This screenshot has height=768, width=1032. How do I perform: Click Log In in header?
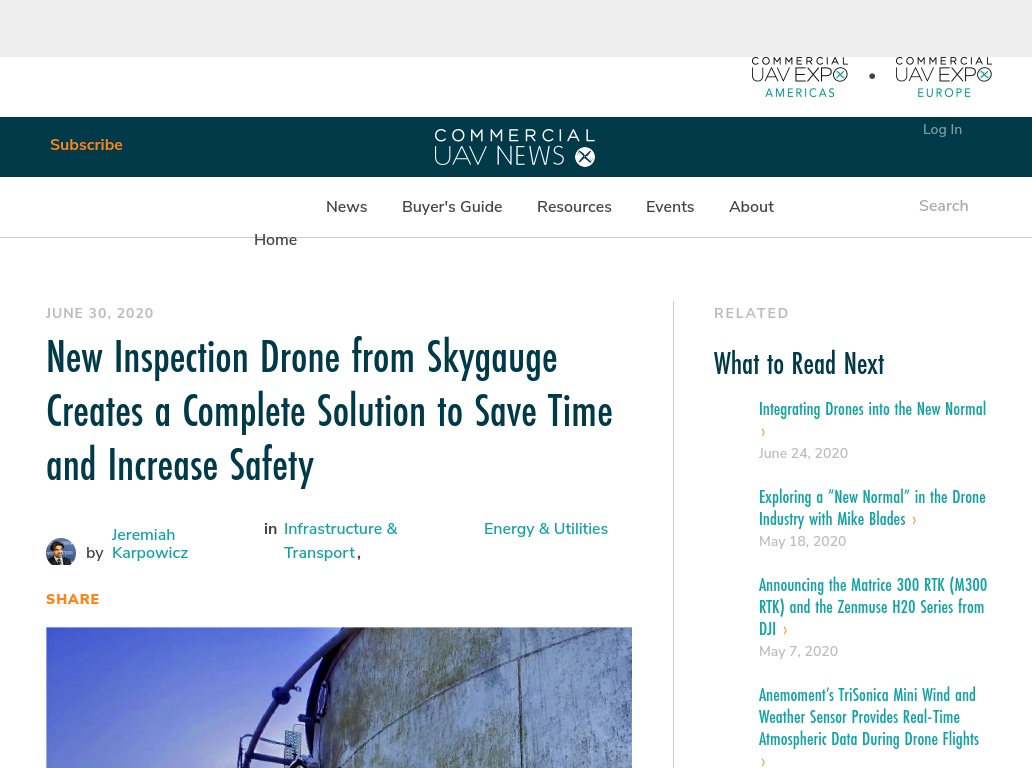click(942, 130)
